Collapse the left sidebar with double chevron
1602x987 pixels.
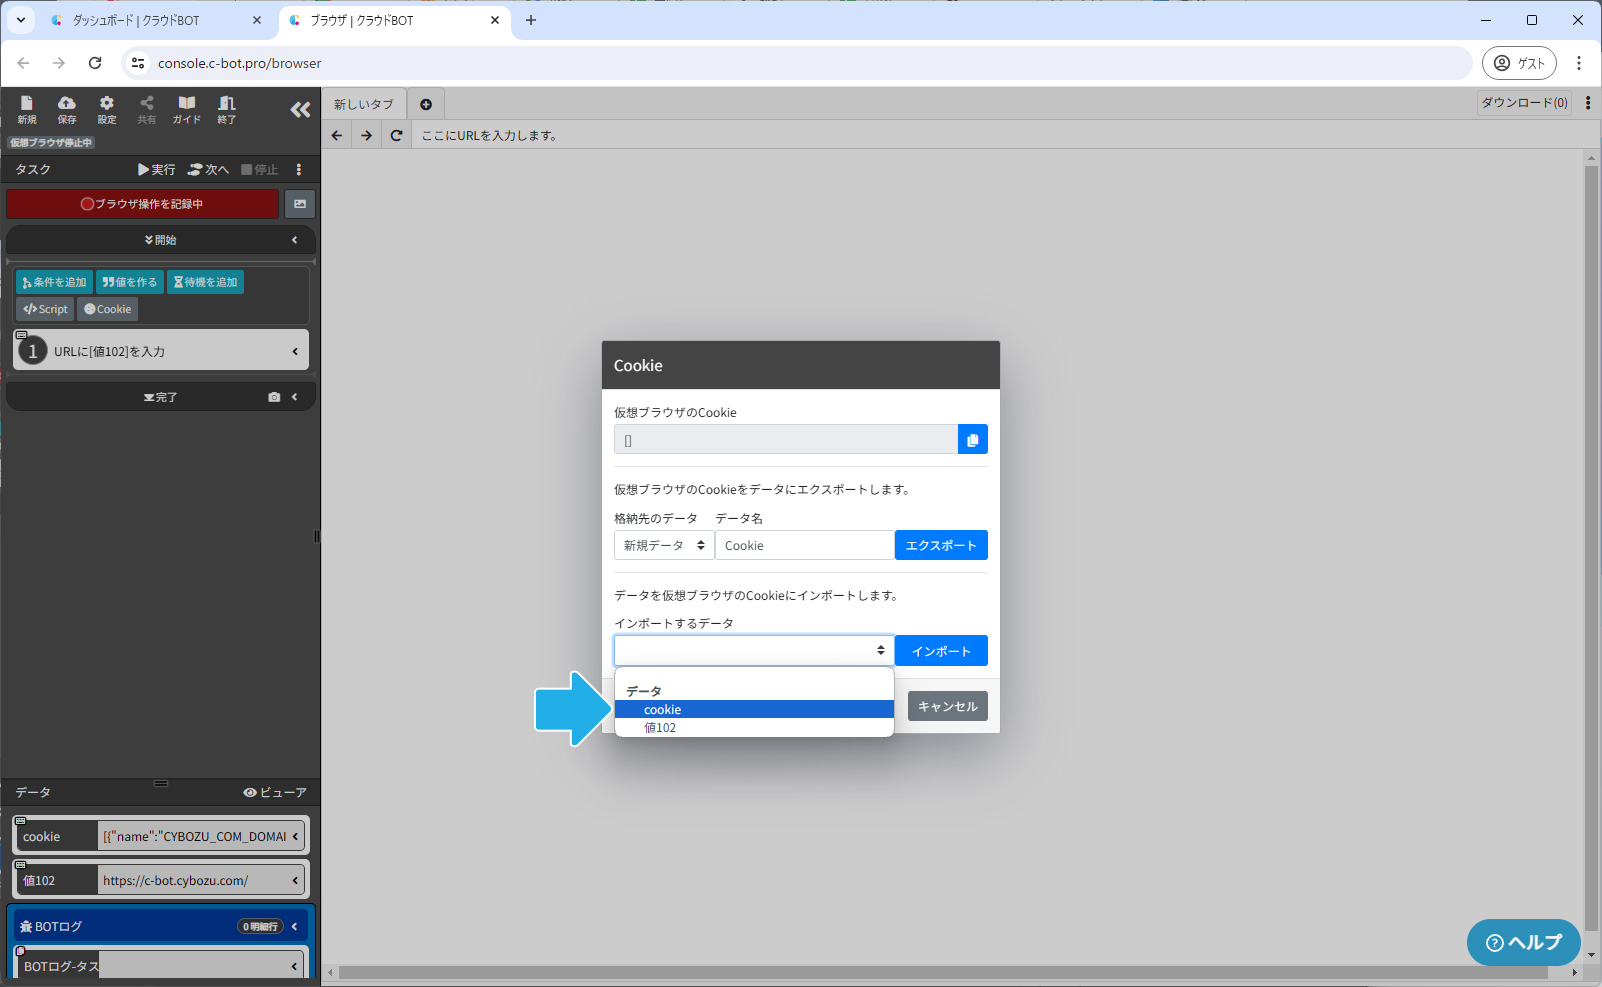[x=300, y=110]
